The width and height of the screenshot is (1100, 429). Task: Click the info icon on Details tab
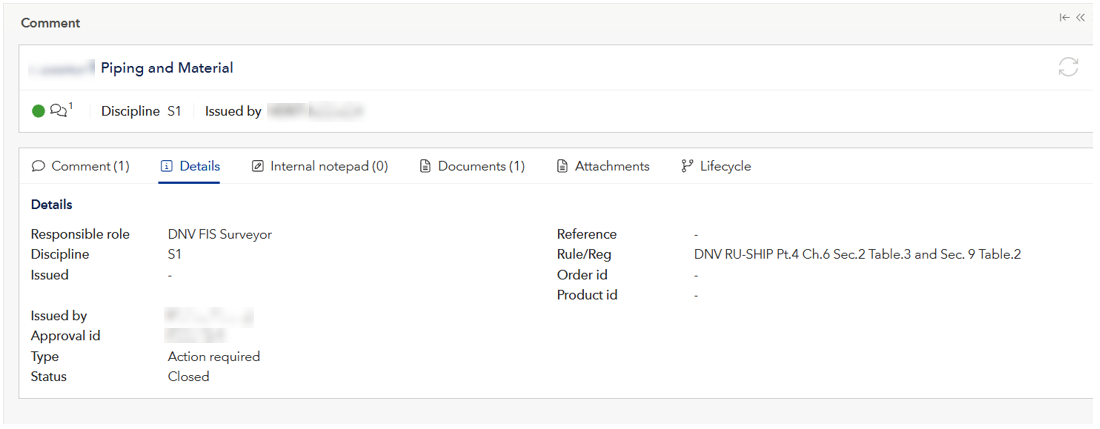tap(167, 166)
